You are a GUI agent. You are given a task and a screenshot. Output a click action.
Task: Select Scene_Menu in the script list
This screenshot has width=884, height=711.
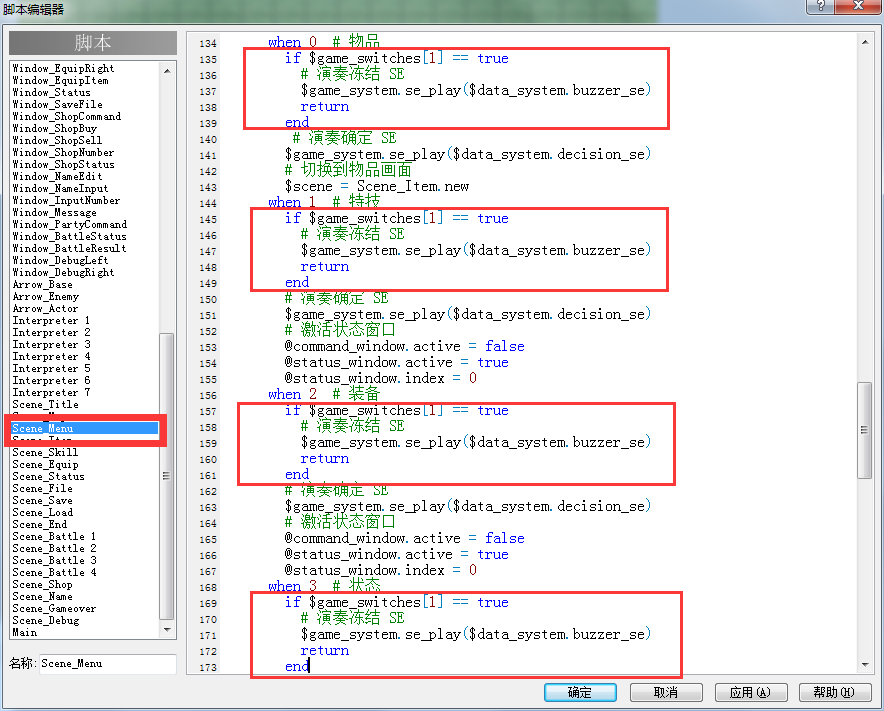[85, 429]
